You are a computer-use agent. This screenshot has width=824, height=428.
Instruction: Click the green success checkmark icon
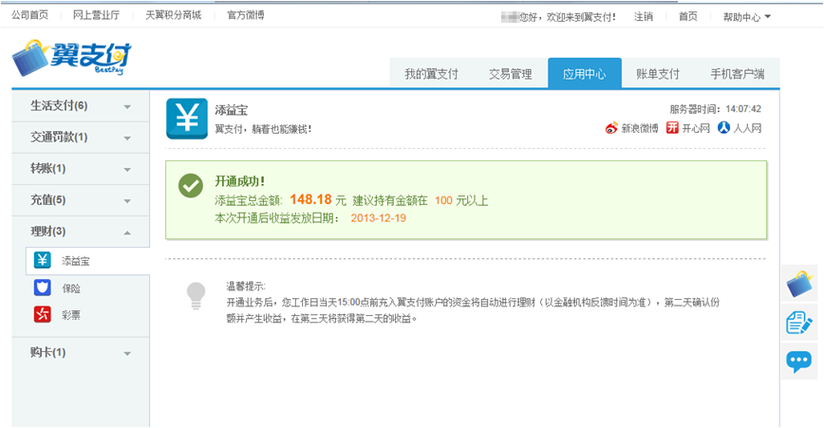[x=190, y=186]
